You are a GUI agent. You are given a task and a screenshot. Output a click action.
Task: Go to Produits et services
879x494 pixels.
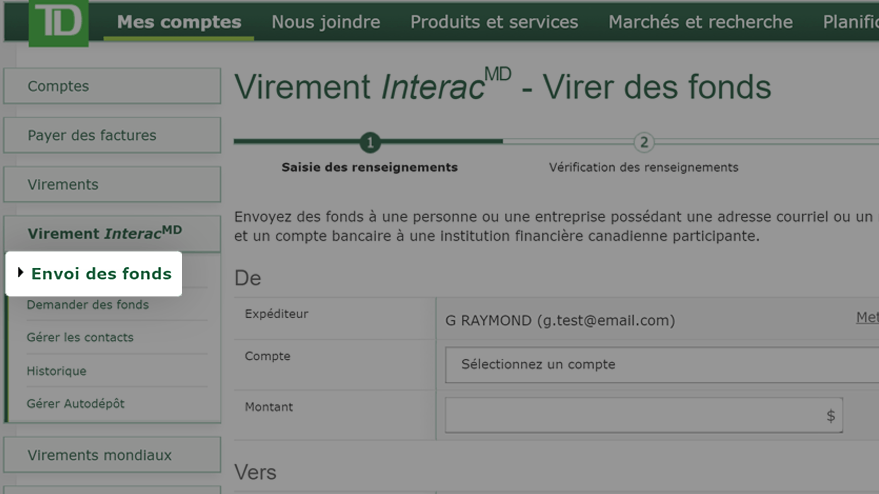pyautogui.click(x=494, y=22)
